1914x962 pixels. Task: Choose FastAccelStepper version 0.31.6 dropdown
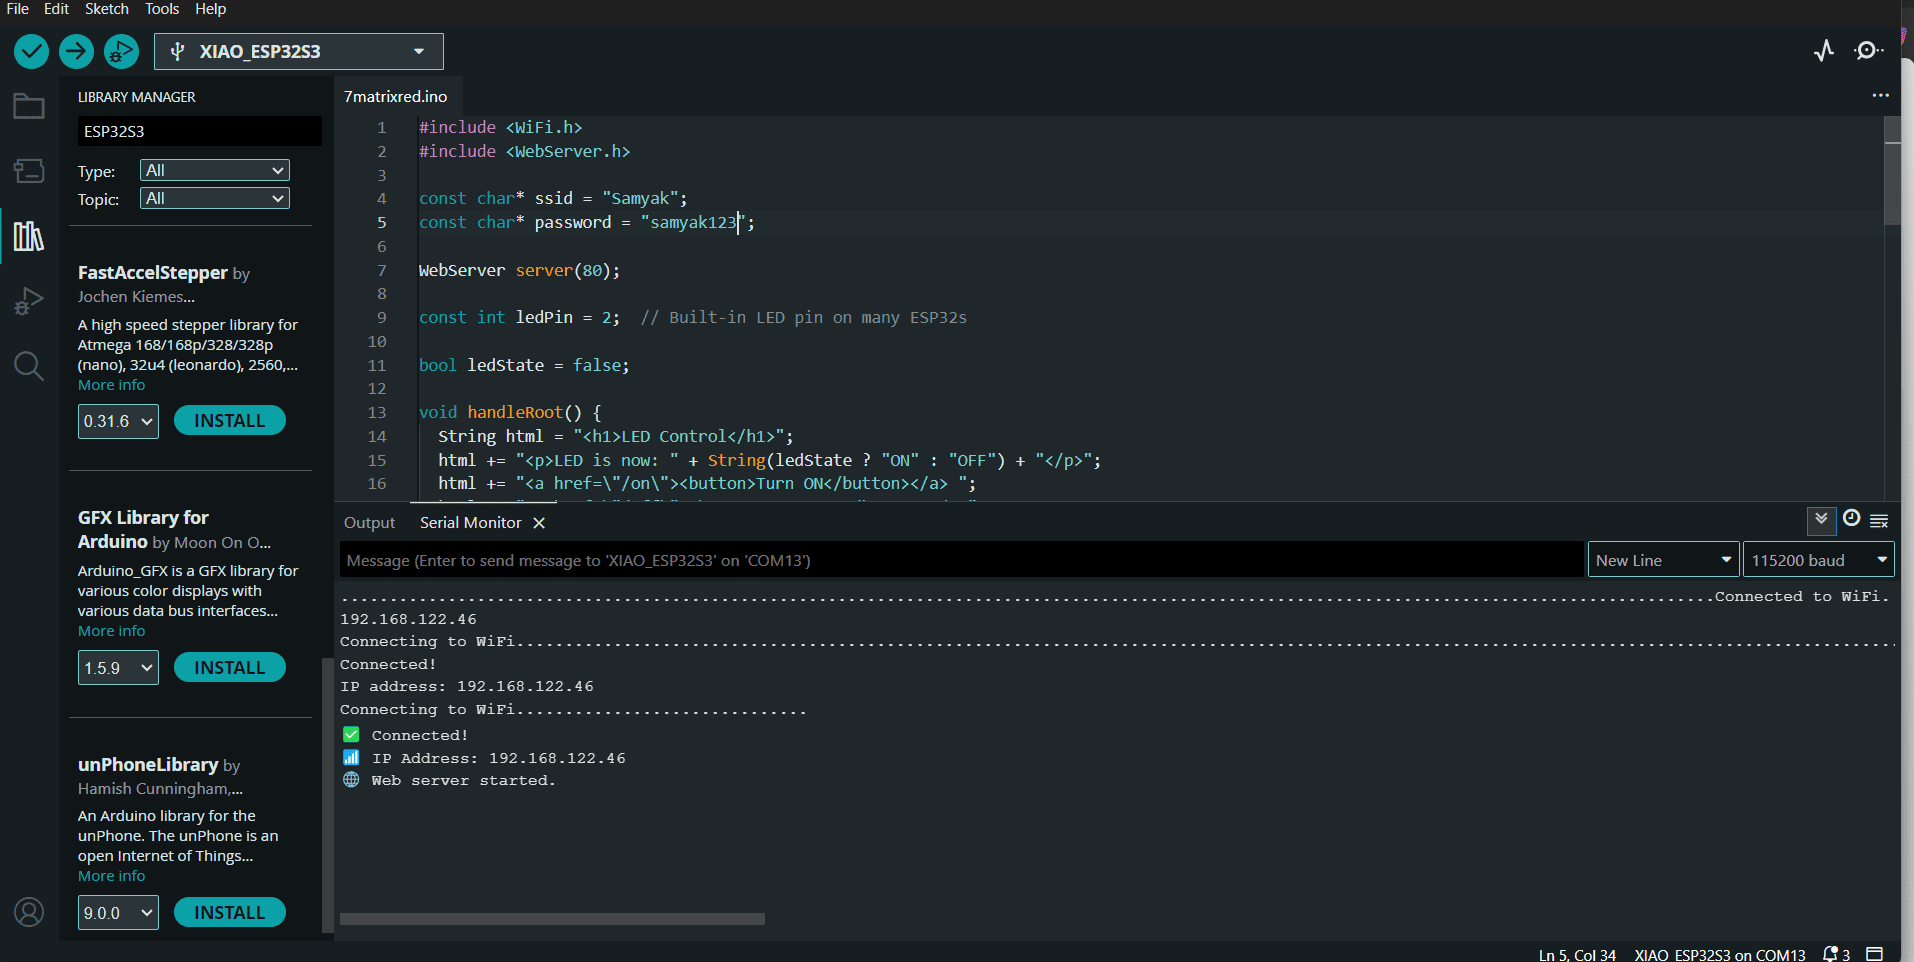[x=118, y=421]
